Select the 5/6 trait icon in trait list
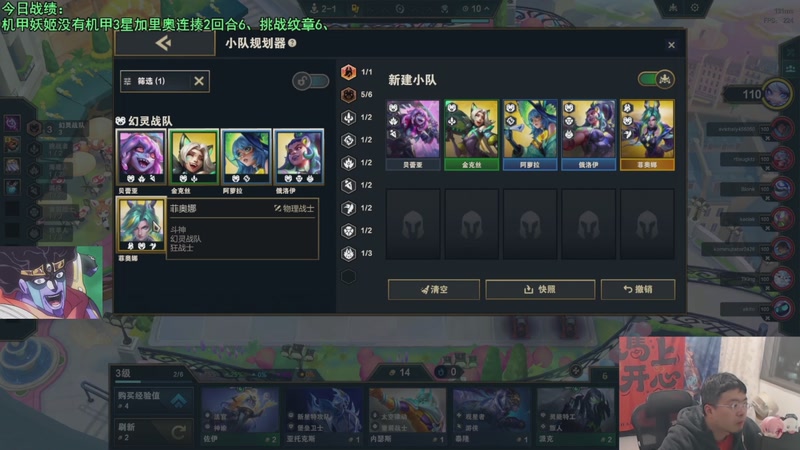The height and width of the screenshot is (450, 800). coord(348,94)
